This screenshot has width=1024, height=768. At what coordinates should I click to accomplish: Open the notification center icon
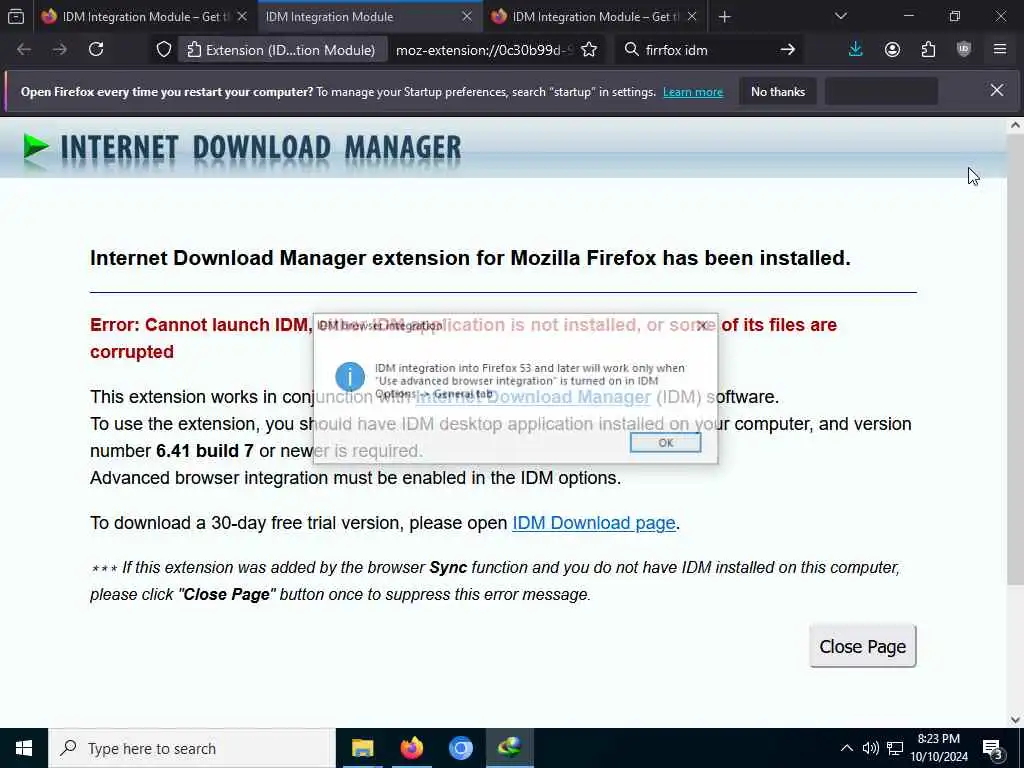point(993,748)
